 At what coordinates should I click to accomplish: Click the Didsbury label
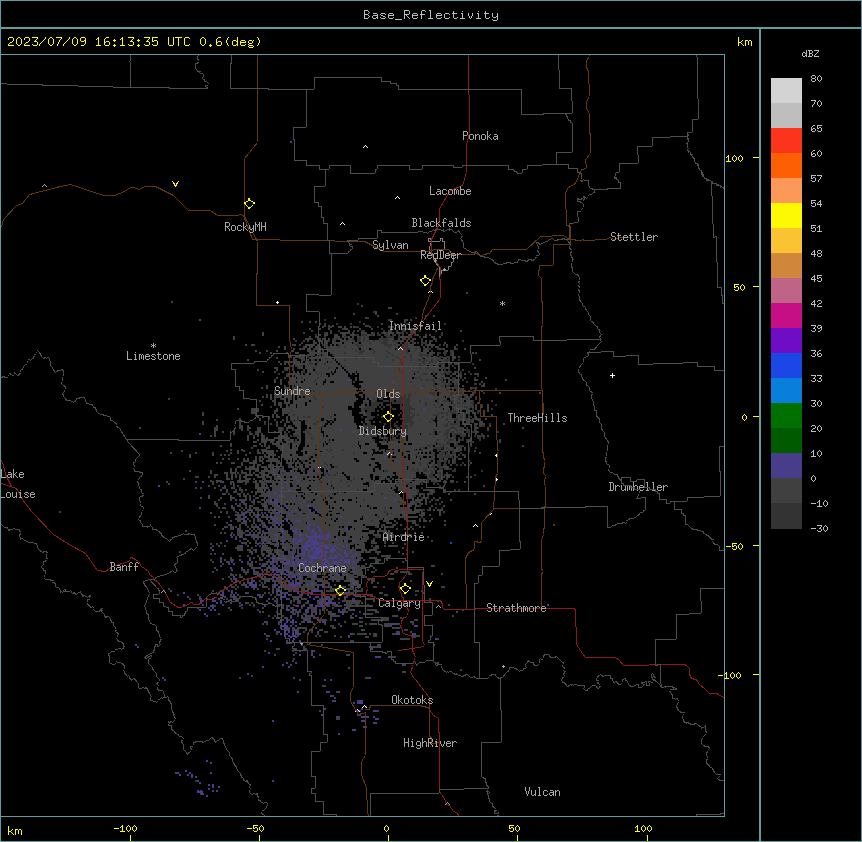point(383,431)
